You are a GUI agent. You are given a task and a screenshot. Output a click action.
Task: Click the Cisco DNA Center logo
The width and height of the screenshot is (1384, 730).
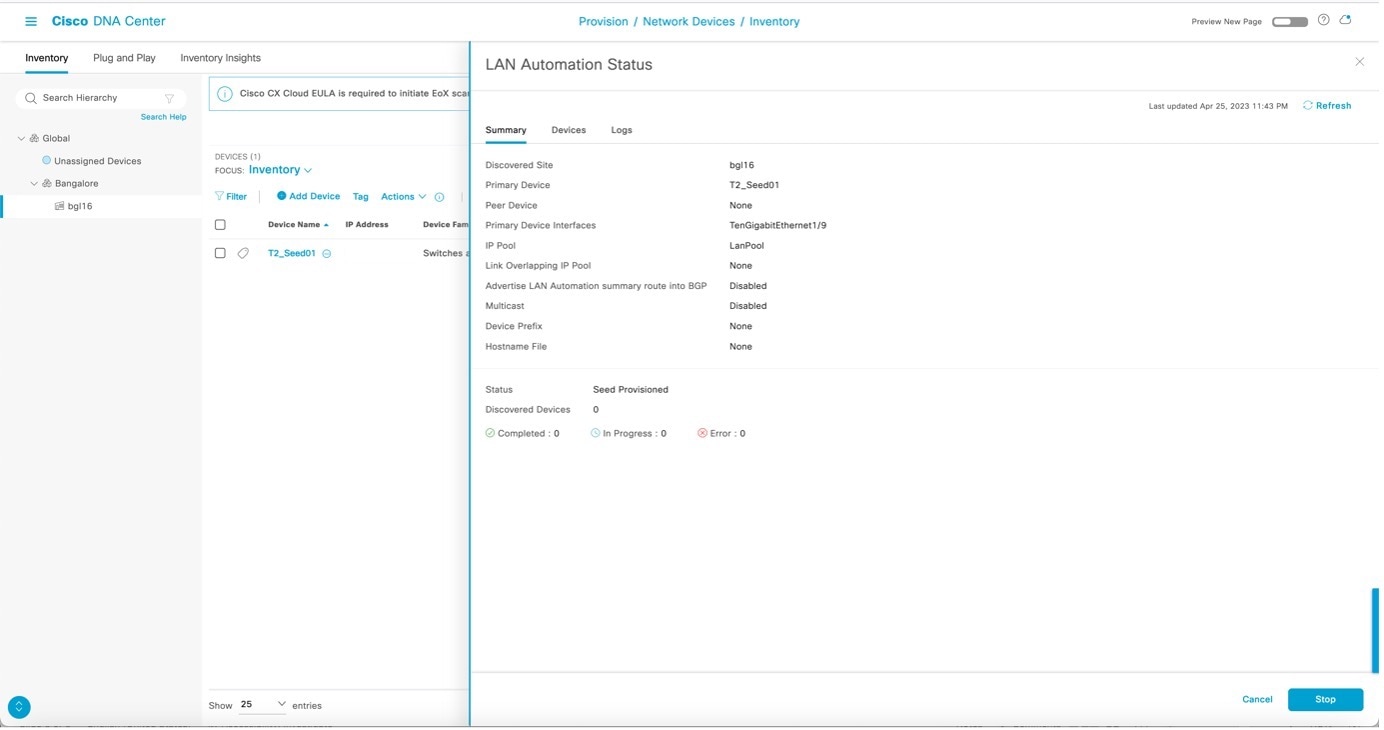point(109,21)
